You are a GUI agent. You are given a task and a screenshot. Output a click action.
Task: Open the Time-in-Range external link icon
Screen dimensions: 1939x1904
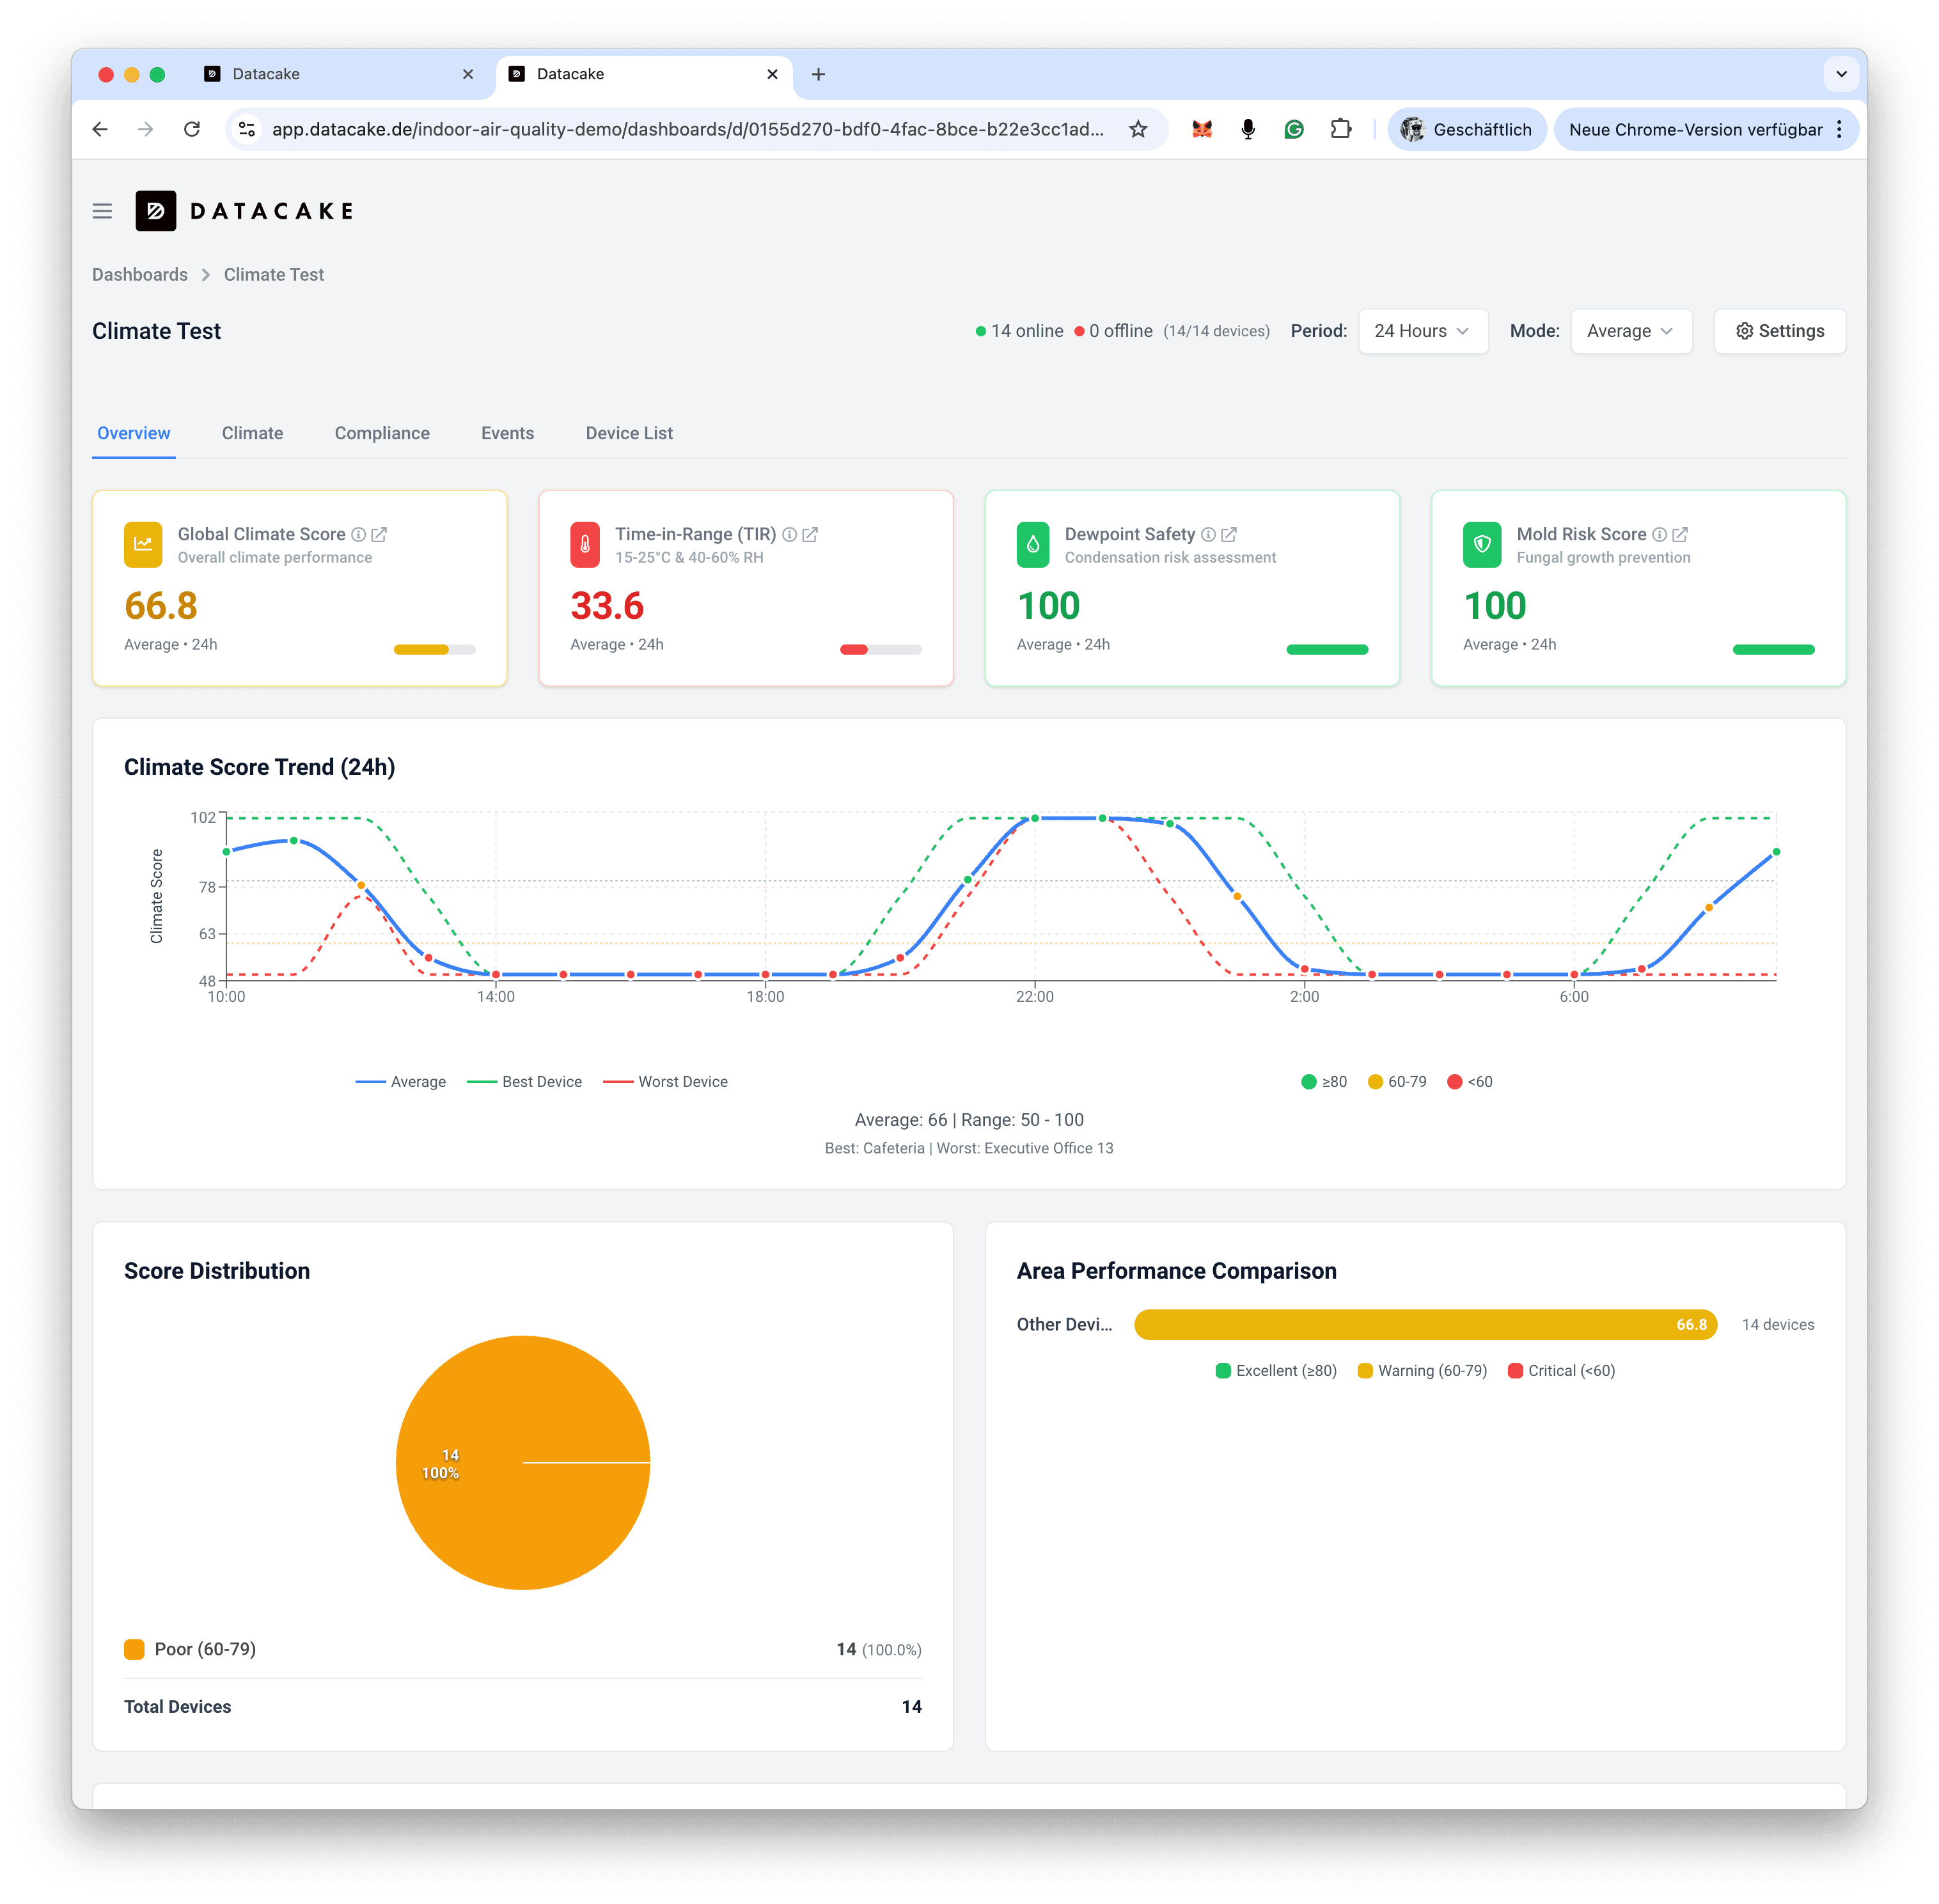click(x=810, y=535)
